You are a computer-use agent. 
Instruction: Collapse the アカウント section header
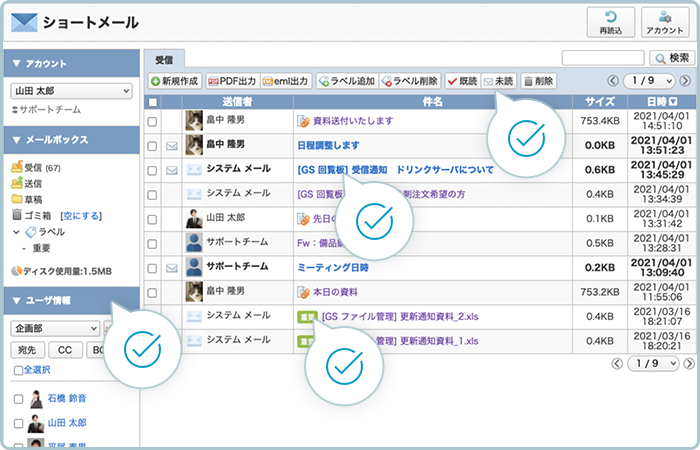(71, 63)
